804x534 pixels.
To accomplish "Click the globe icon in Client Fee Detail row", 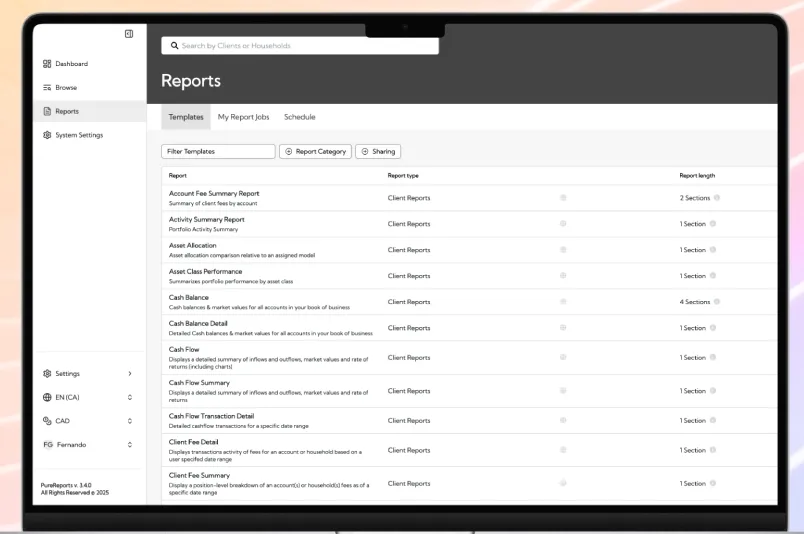I will coord(563,450).
